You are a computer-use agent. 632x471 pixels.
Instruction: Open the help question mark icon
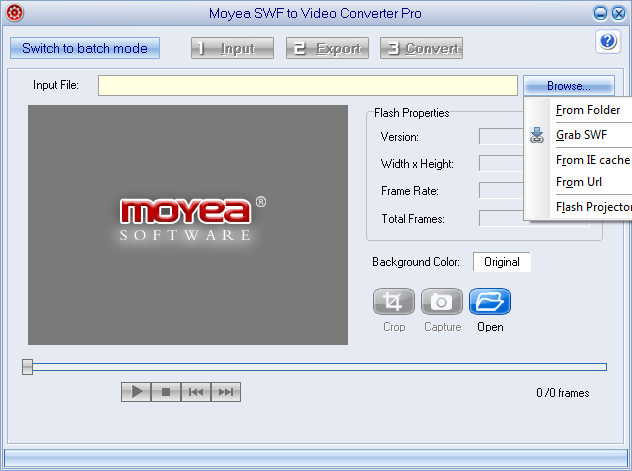pyautogui.click(x=608, y=41)
